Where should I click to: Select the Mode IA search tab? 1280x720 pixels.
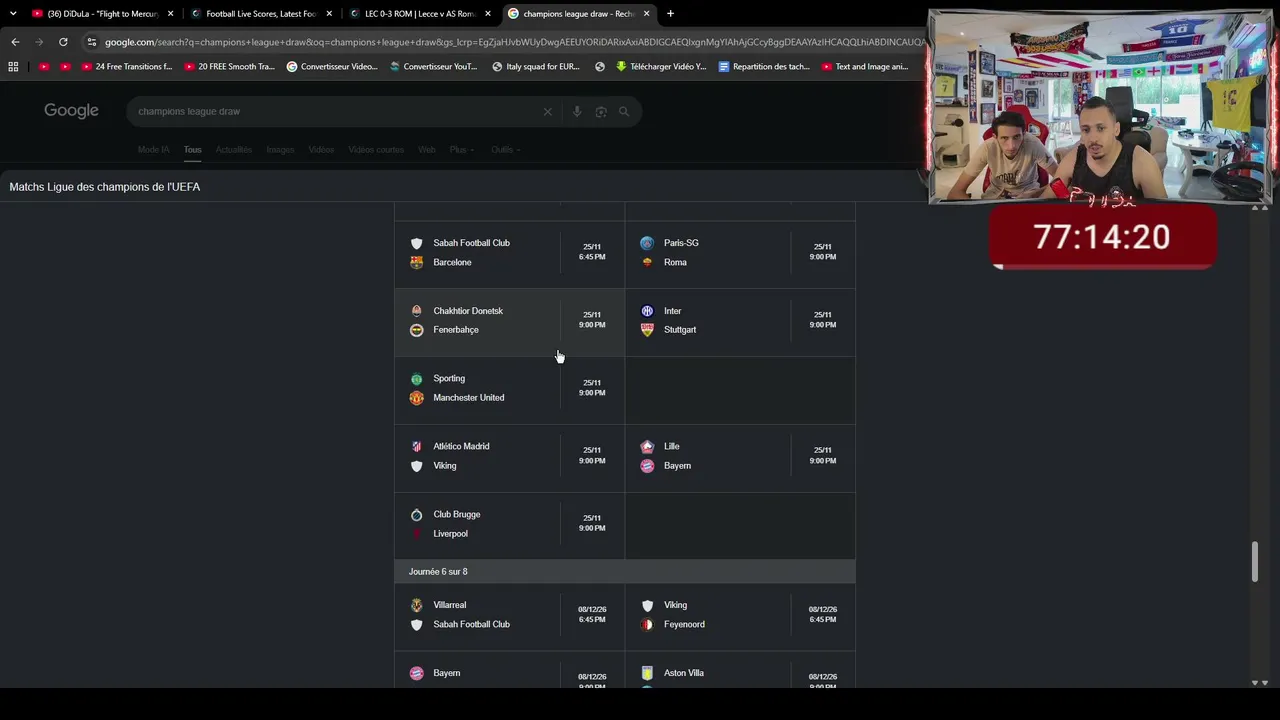click(x=153, y=150)
